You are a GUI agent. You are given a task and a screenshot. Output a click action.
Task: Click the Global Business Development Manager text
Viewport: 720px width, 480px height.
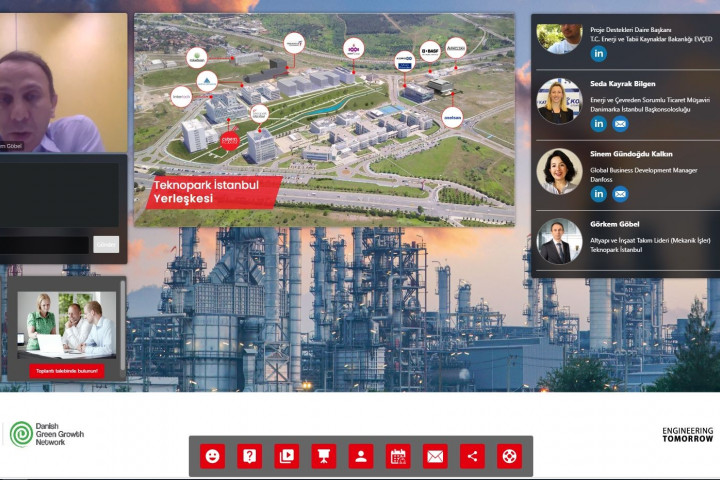pyautogui.click(x=643, y=170)
